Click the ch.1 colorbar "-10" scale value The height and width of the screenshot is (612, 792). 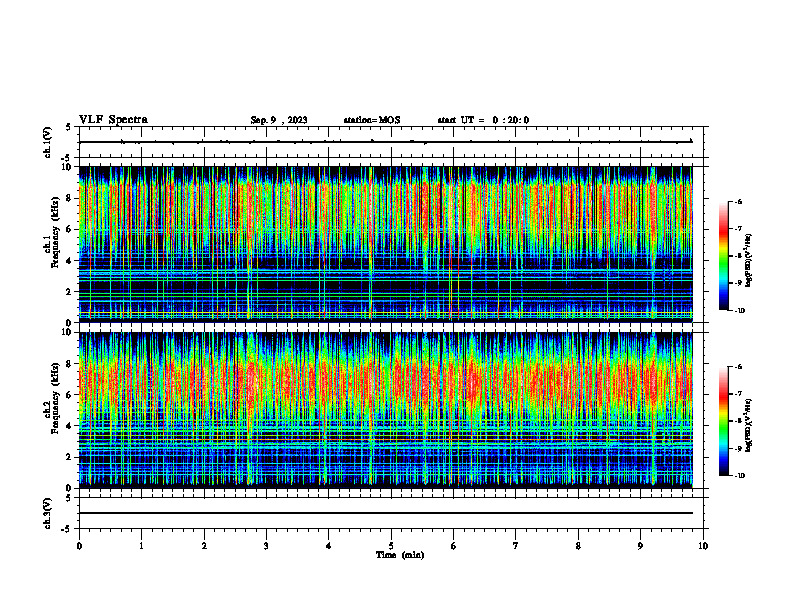point(739,311)
